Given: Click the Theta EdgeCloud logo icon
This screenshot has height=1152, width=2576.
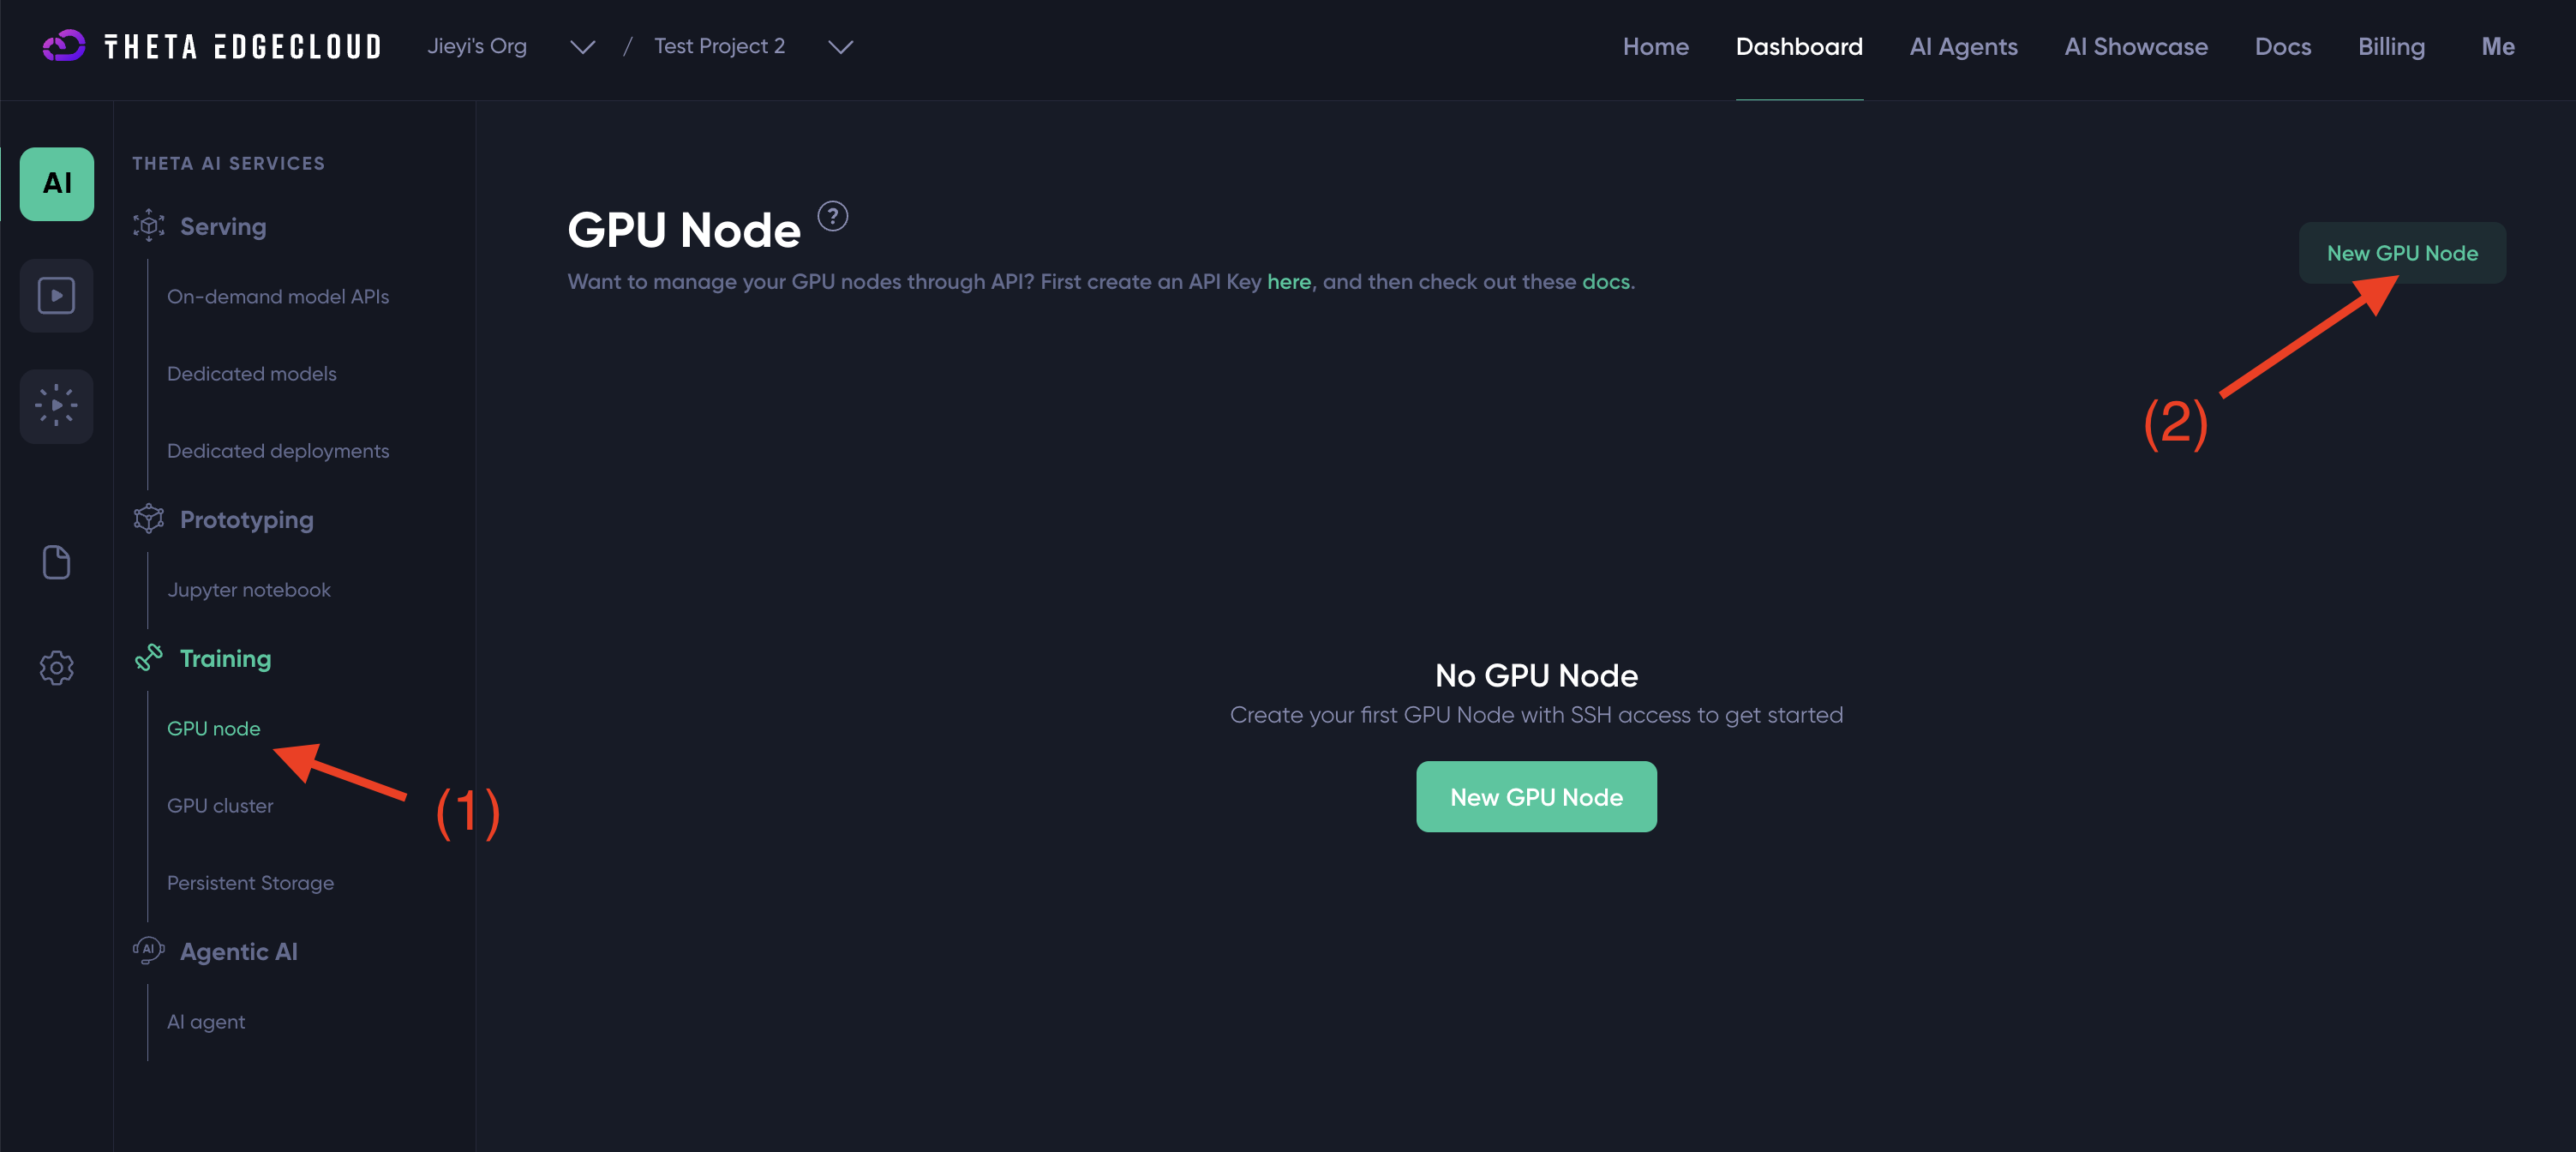Looking at the screenshot, I should point(64,46).
